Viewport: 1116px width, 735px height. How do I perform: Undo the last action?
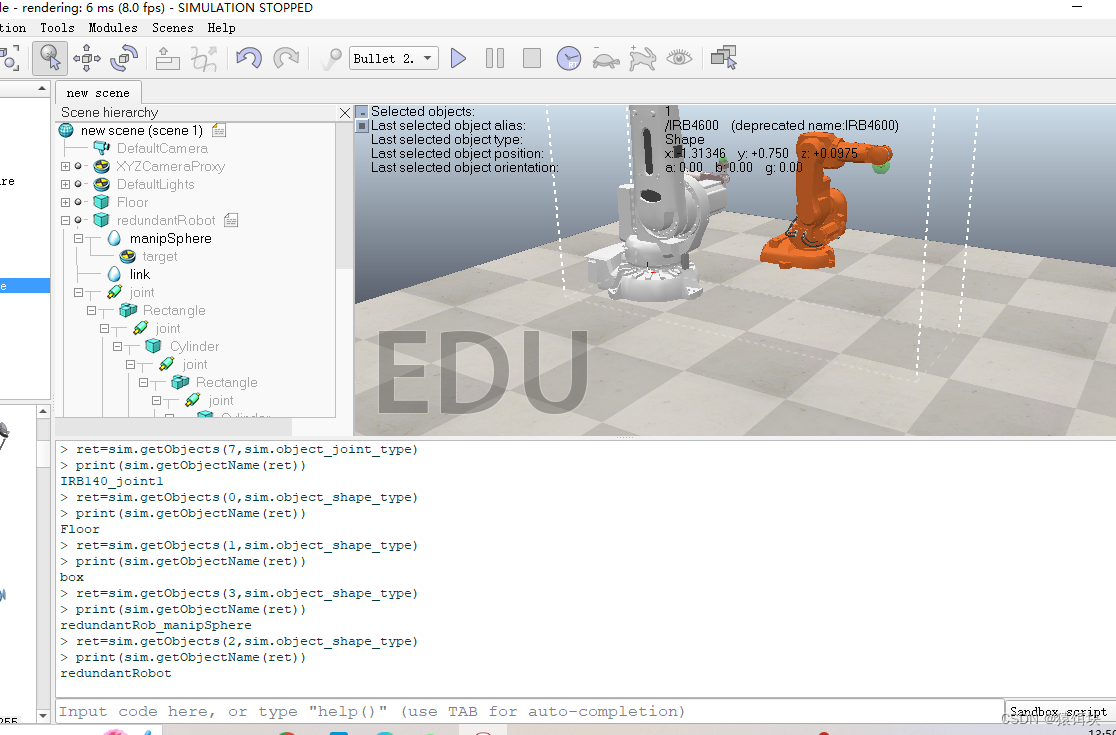point(249,58)
